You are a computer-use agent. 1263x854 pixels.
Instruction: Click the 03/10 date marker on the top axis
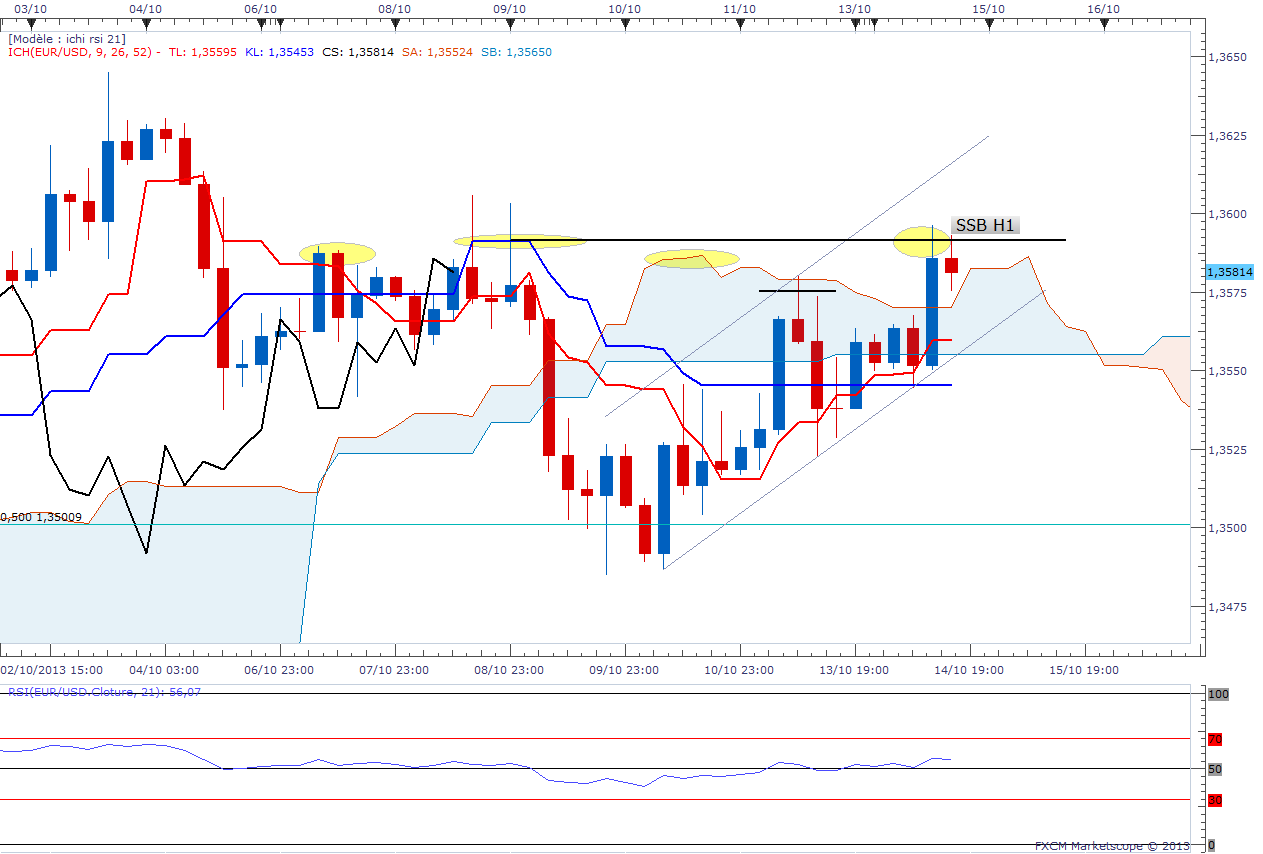(x=31, y=8)
